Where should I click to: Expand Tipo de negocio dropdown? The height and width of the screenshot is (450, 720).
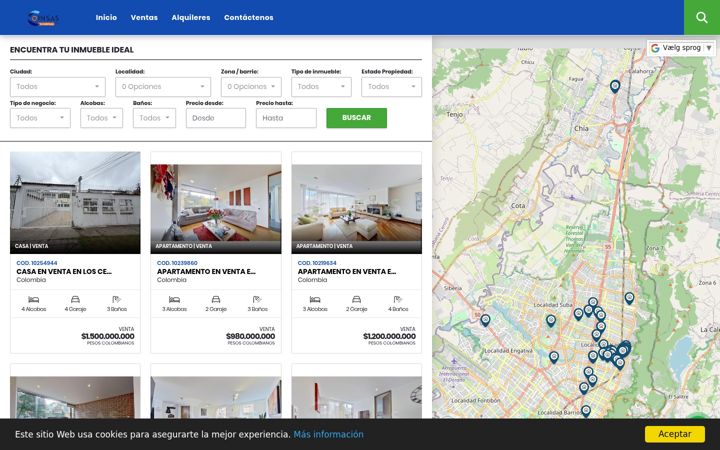click(40, 118)
